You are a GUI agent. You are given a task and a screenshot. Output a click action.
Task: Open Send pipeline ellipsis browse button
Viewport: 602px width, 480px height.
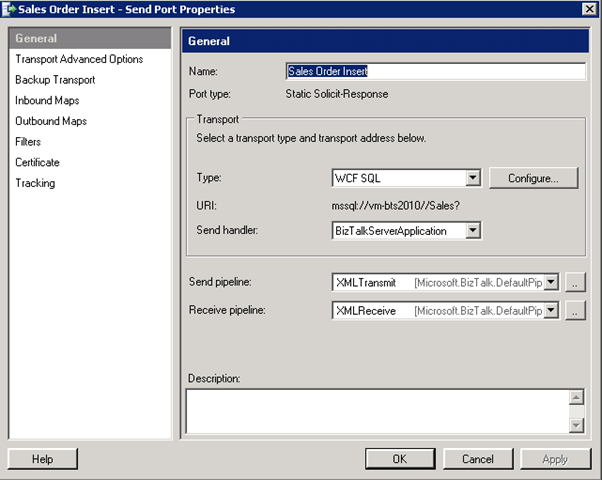[x=575, y=283]
